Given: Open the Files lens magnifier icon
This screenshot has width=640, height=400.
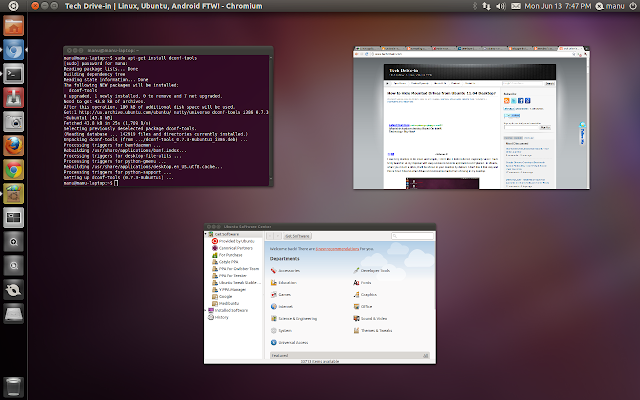Looking at the screenshot, I should [x=13, y=266].
